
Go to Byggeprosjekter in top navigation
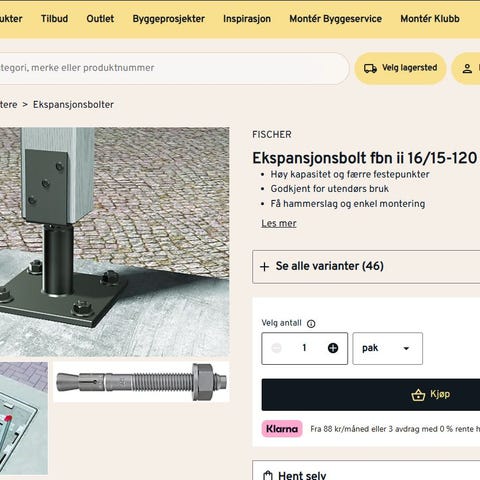pyautogui.click(x=169, y=19)
